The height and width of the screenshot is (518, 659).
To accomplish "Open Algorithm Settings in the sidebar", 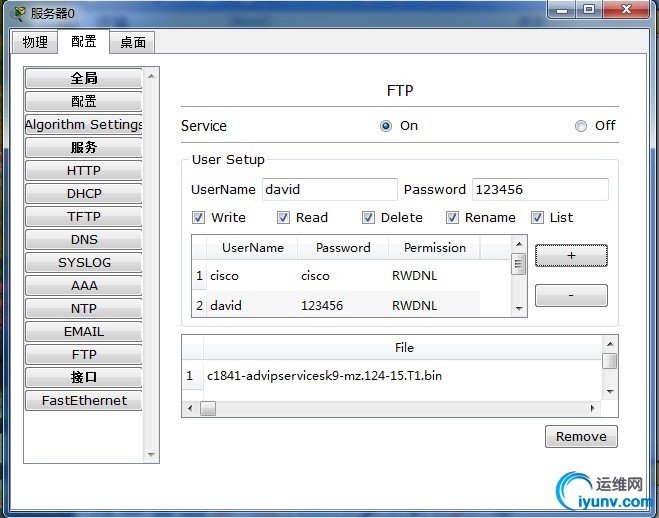I will click(84, 124).
